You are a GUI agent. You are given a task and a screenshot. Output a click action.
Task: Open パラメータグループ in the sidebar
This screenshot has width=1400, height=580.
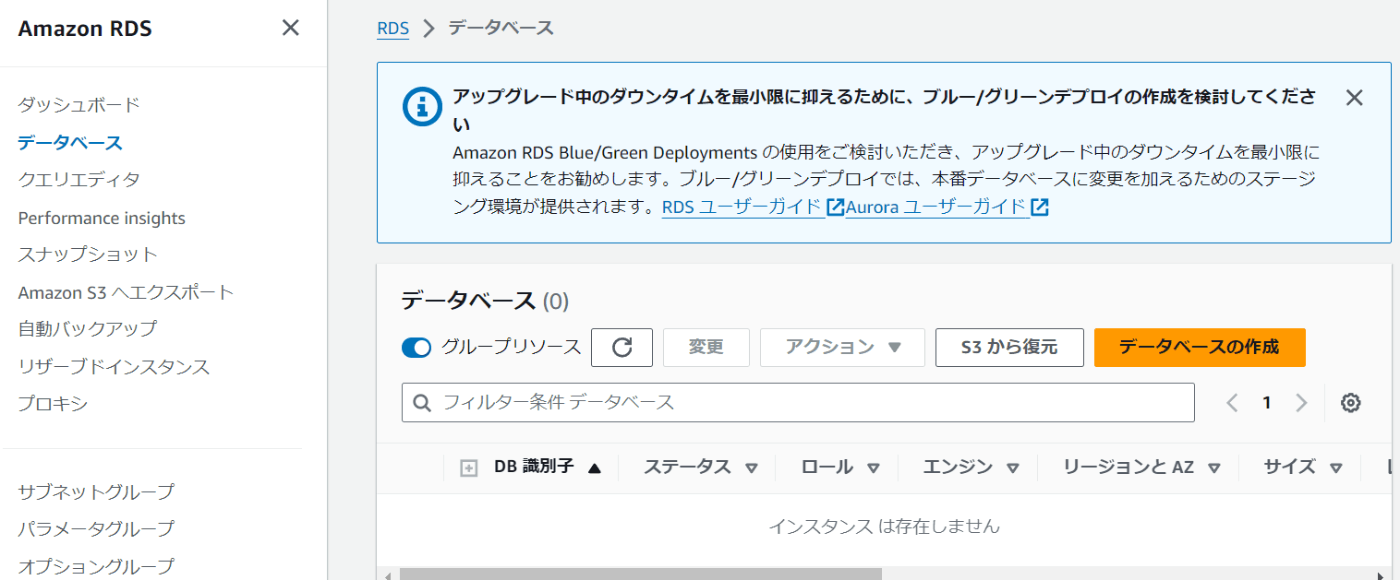[x=96, y=528]
